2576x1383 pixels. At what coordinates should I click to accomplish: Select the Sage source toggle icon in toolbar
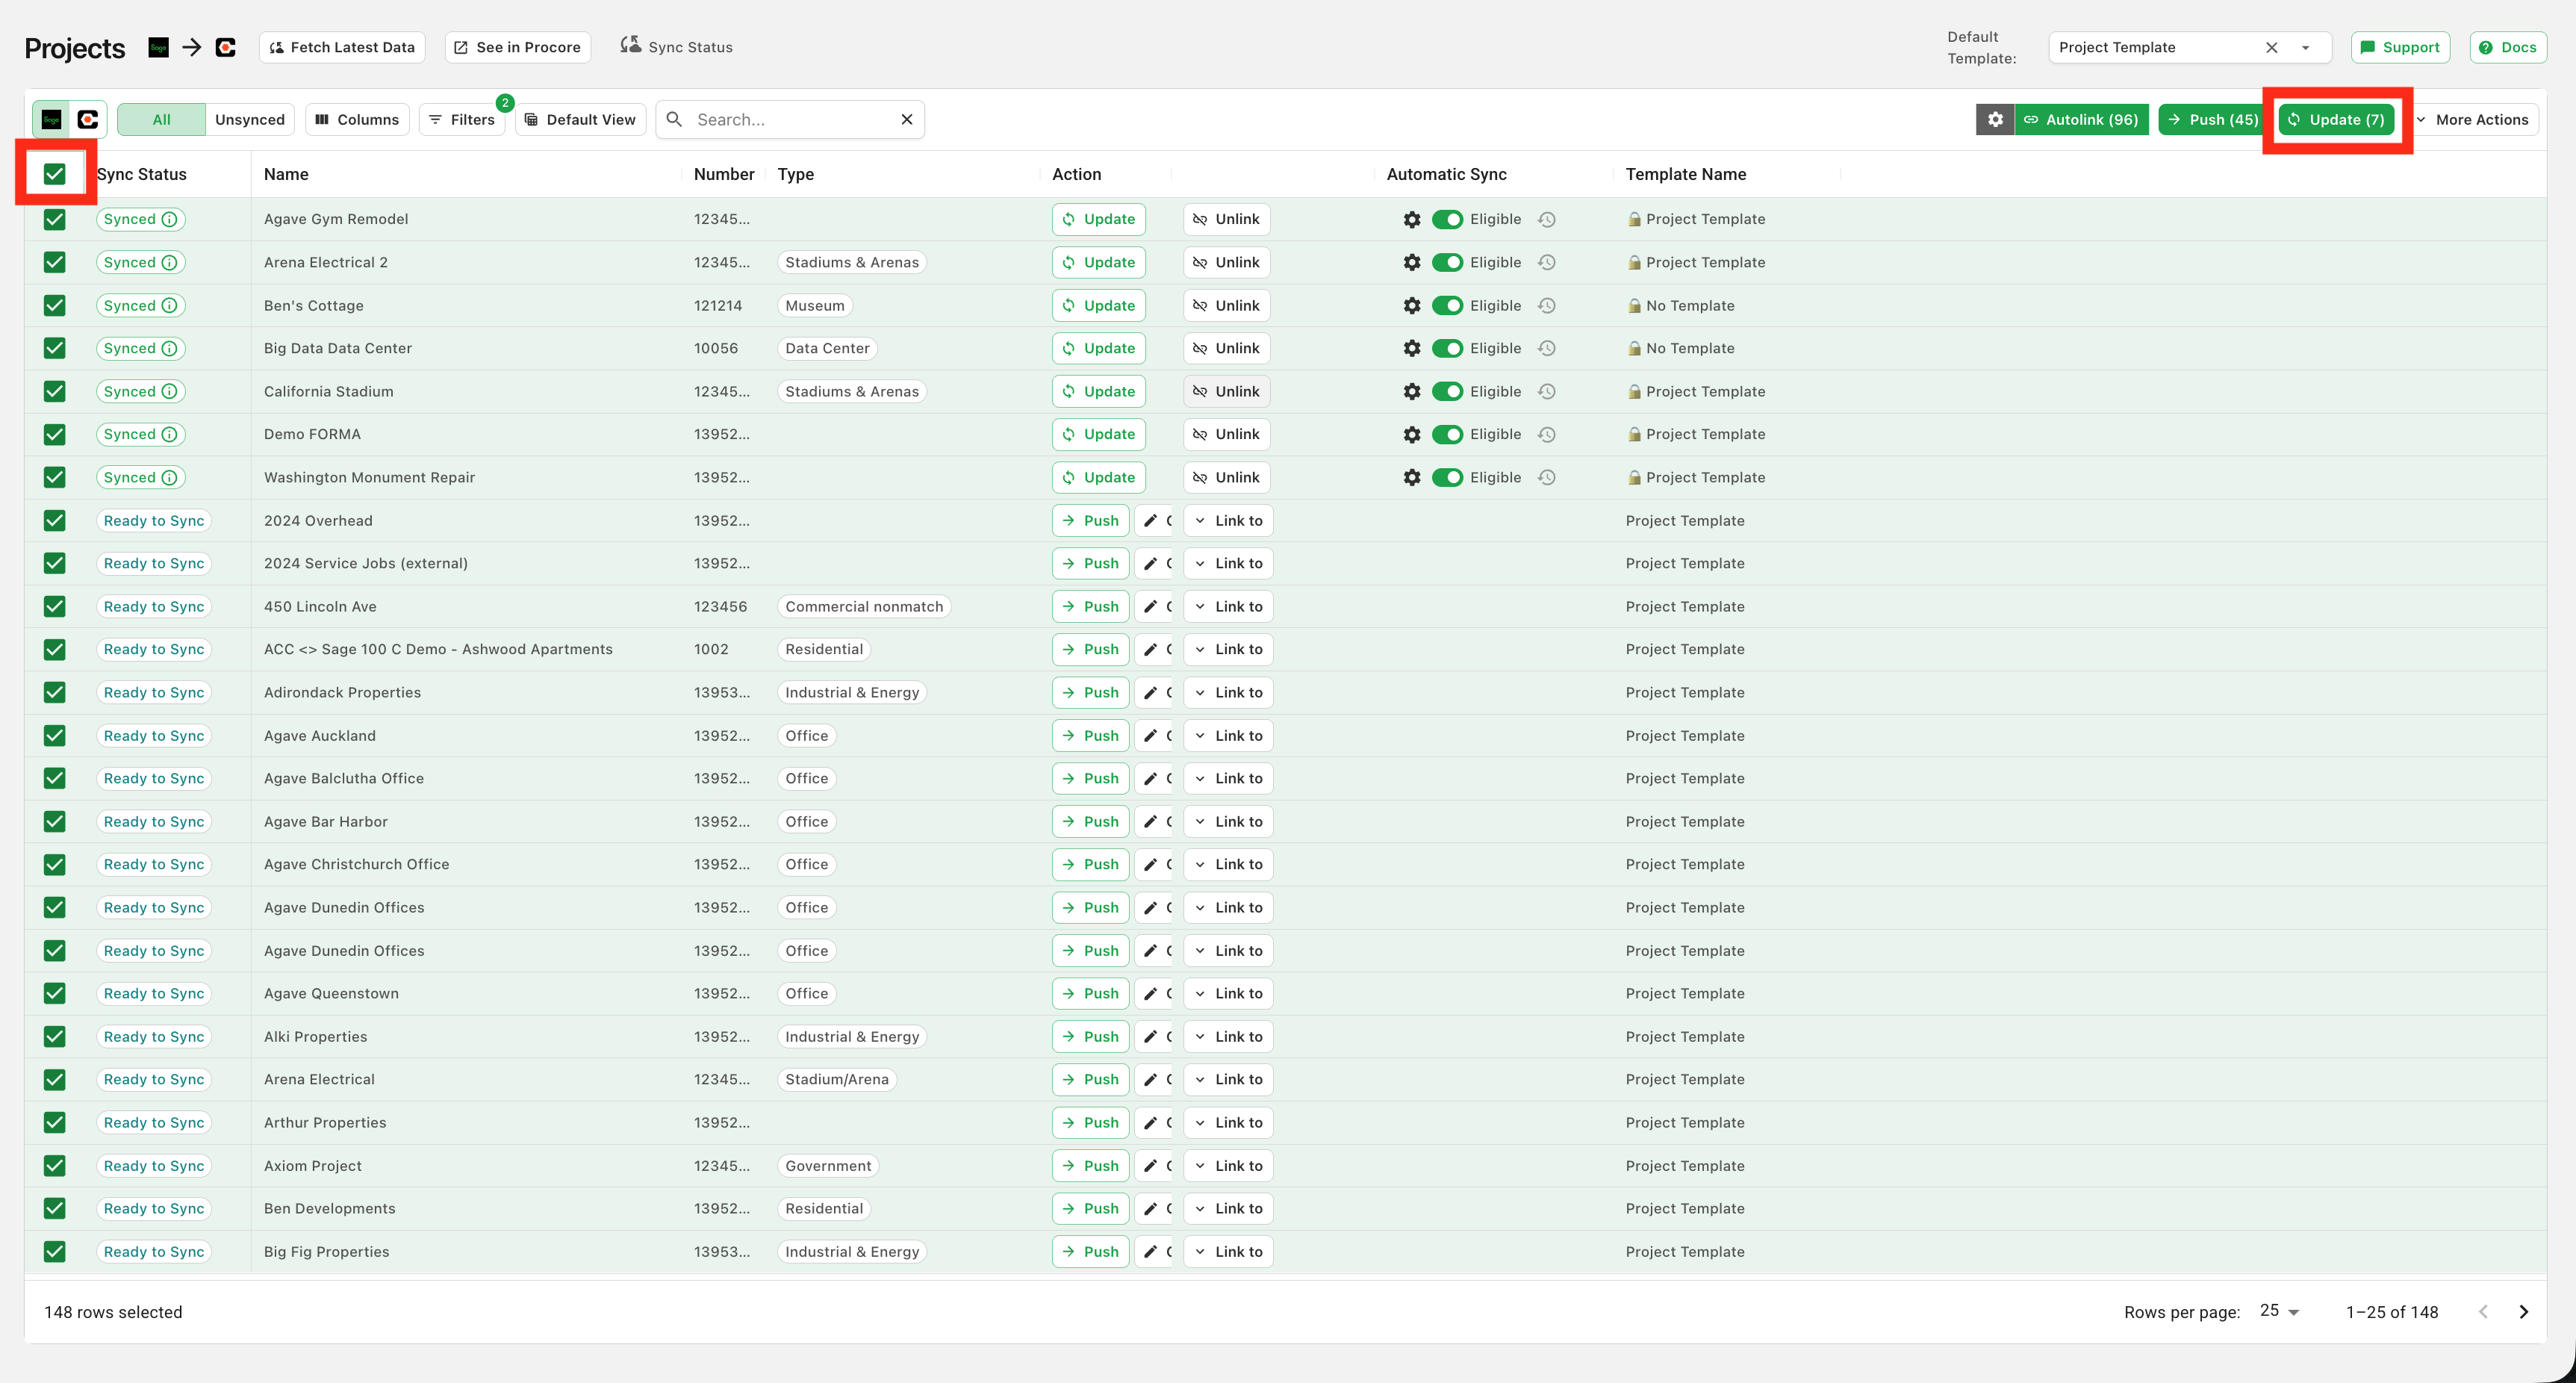click(52, 120)
